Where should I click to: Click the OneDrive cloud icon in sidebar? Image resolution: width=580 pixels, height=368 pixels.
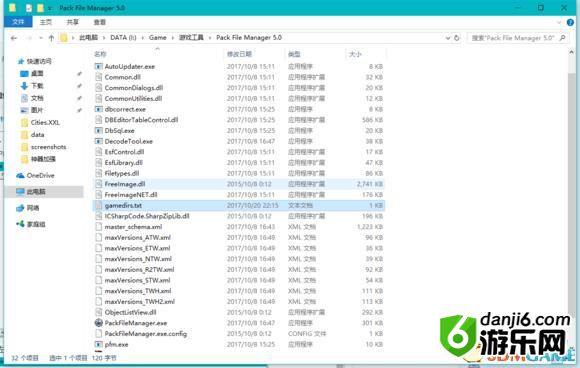click(x=20, y=176)
